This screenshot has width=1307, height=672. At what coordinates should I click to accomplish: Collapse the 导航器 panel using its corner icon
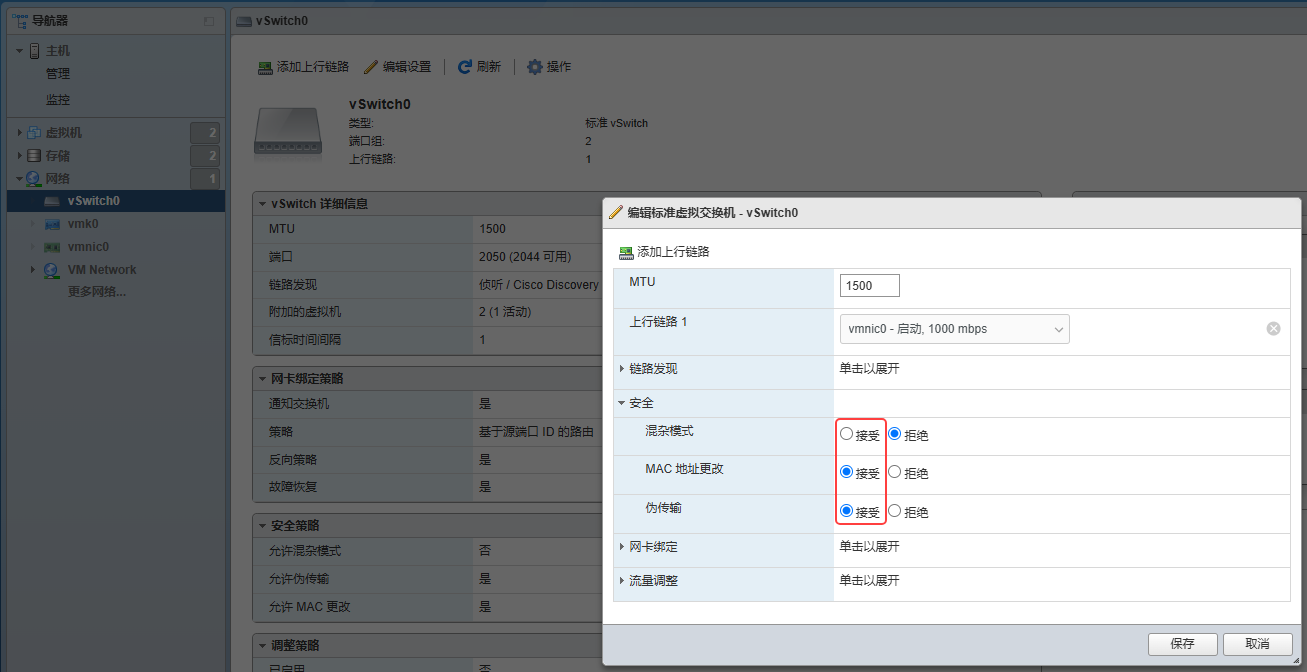(208, 21)
